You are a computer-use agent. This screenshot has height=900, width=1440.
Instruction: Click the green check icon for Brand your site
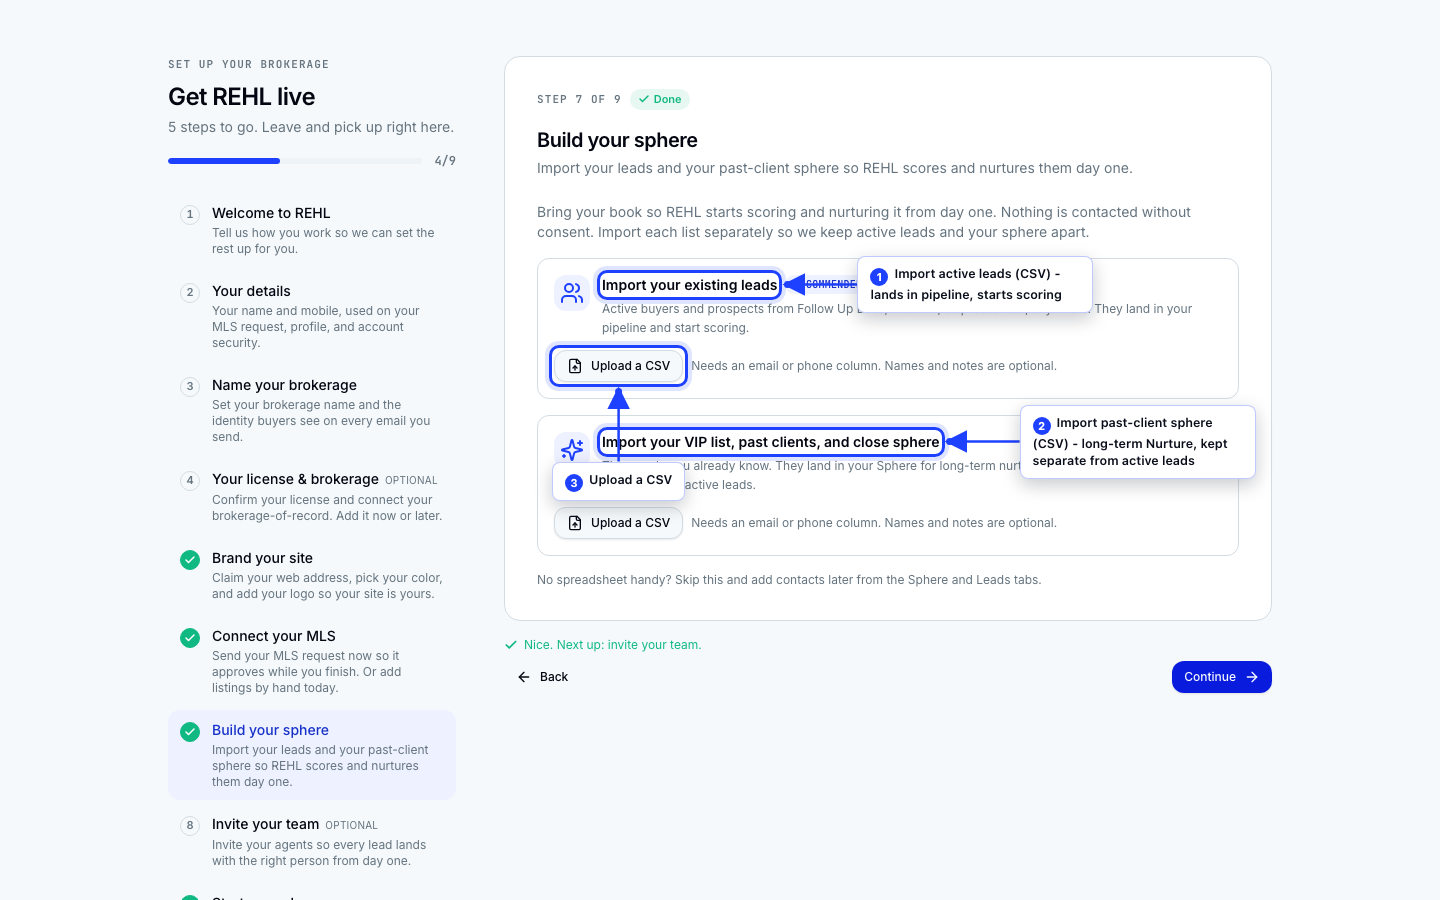coord(190,560)
